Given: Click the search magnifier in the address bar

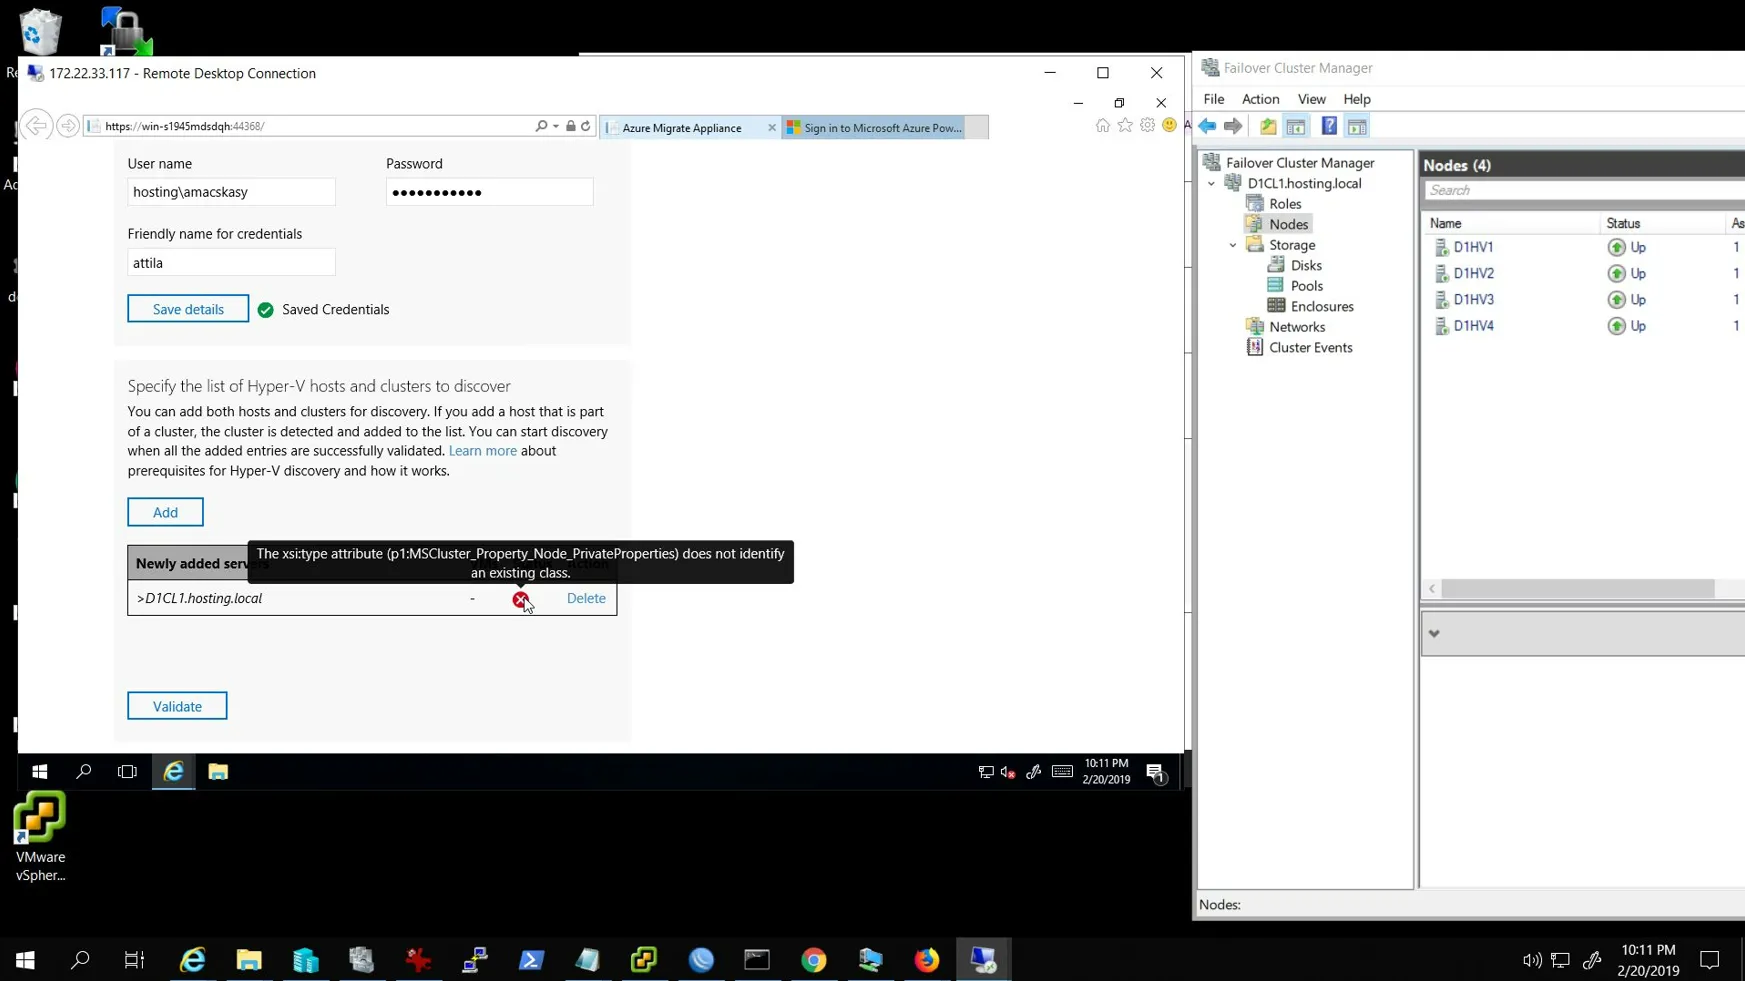Looking at the screenshot, I should [541, 126].
